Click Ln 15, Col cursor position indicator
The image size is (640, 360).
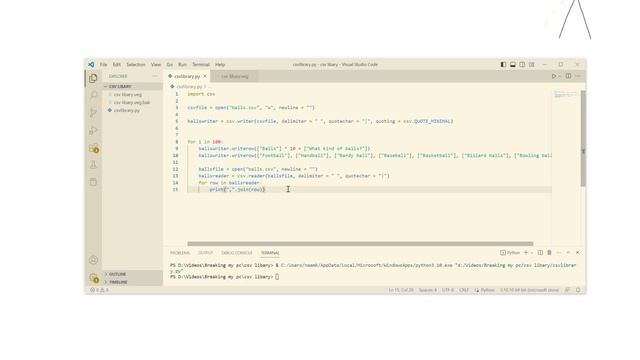(401, 290)
